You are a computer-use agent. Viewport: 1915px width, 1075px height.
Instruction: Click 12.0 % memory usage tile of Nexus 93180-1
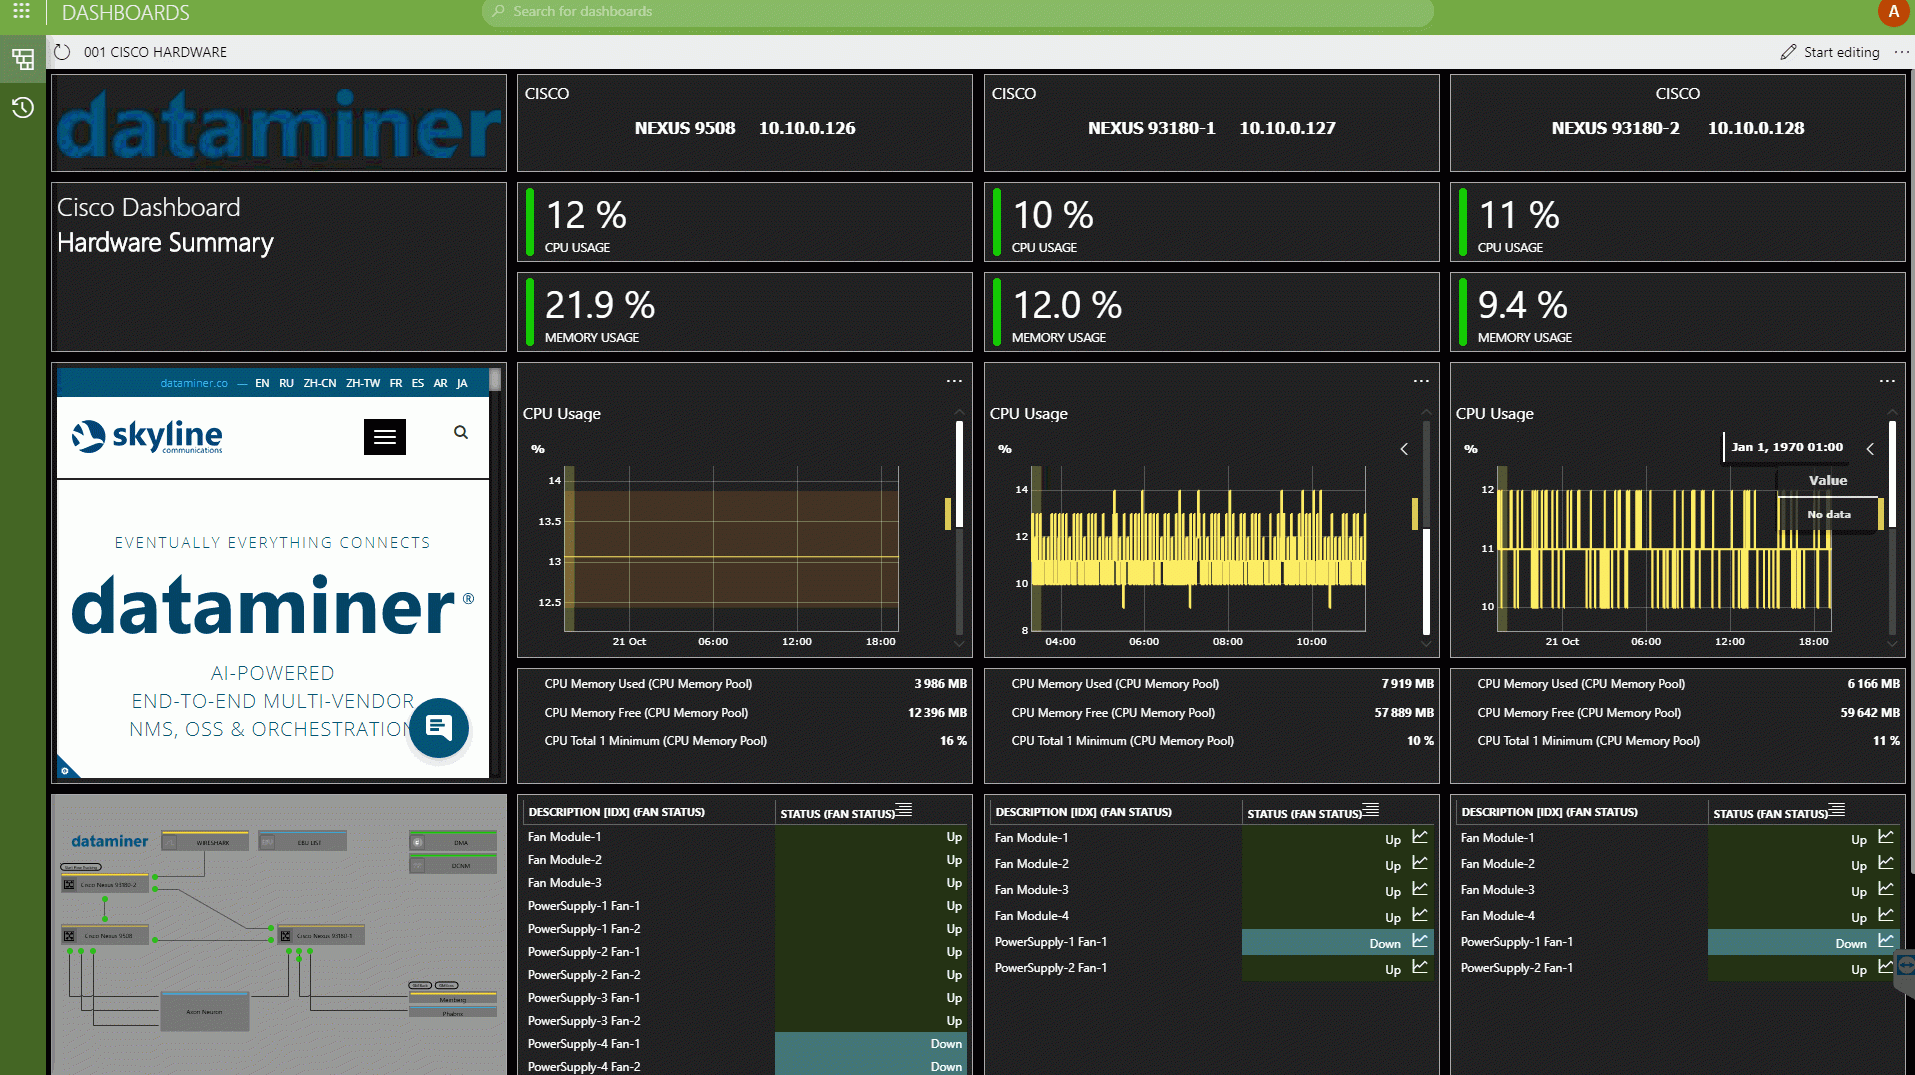pos(1212,312)
